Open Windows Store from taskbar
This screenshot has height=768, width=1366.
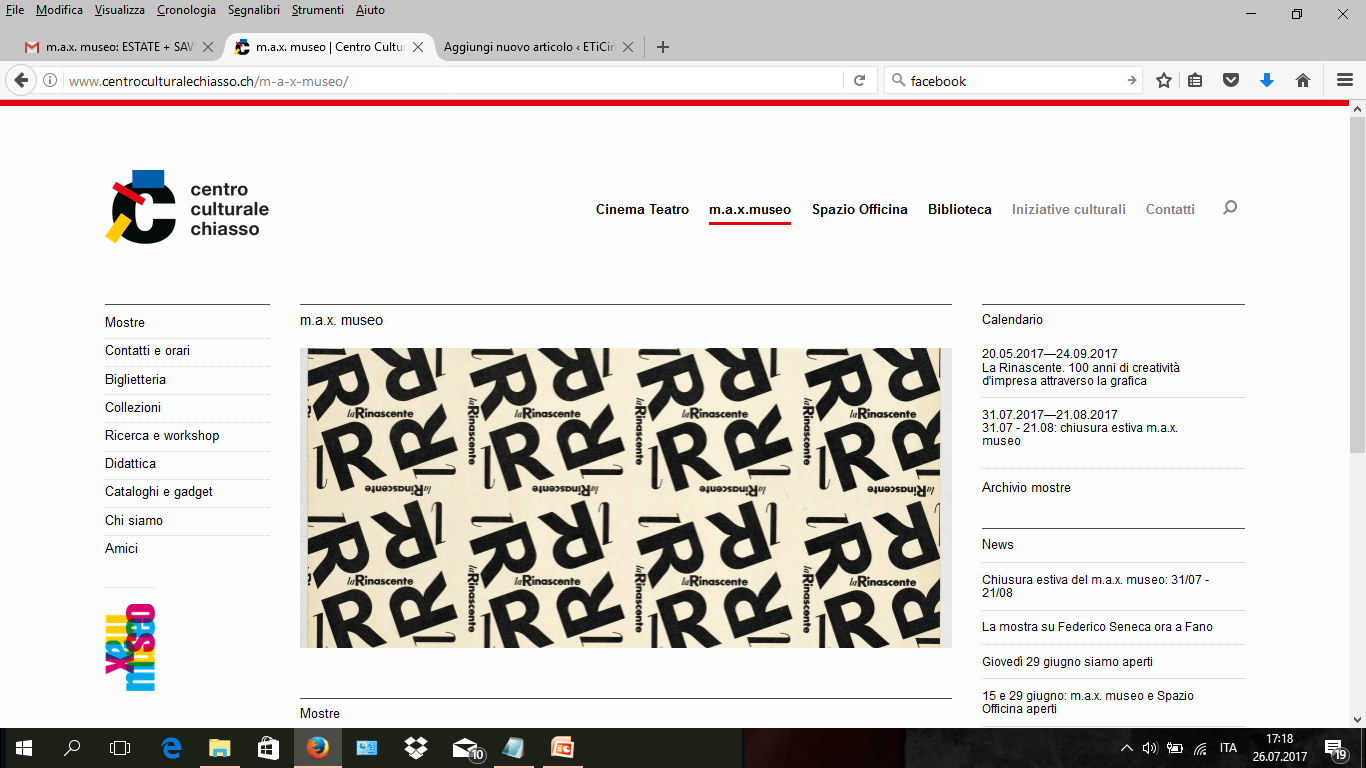268,748
